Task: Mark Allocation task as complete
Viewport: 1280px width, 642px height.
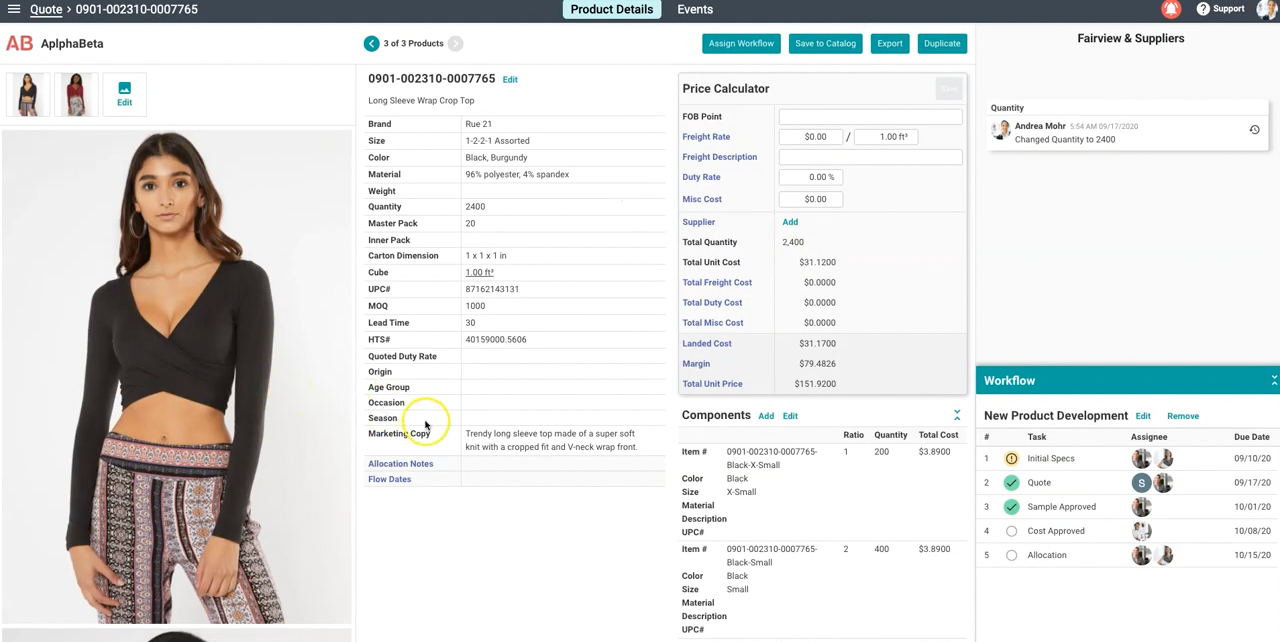Action: [x=1011, y=555]
